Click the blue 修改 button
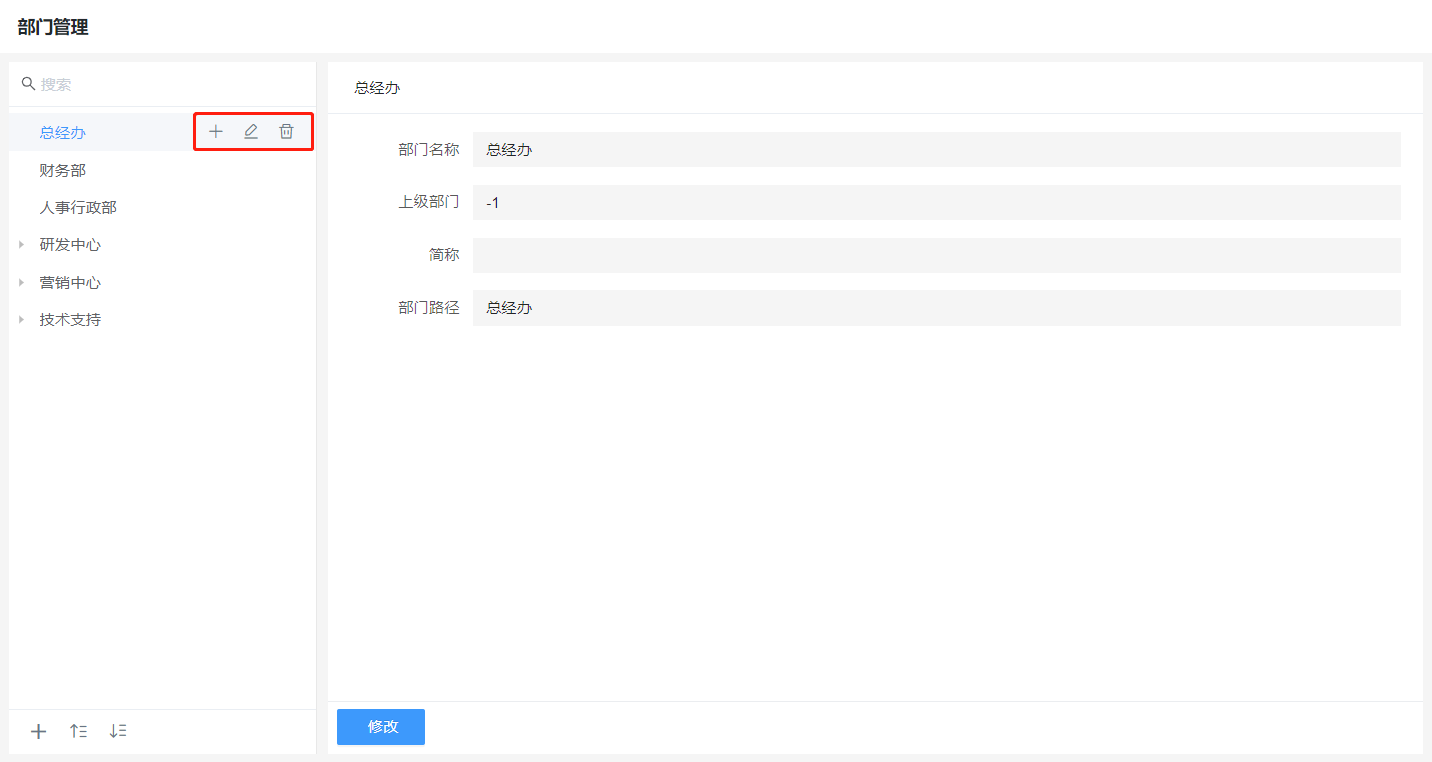The width and height of the screenshot is (1432, 762). [x=381, y=727]
